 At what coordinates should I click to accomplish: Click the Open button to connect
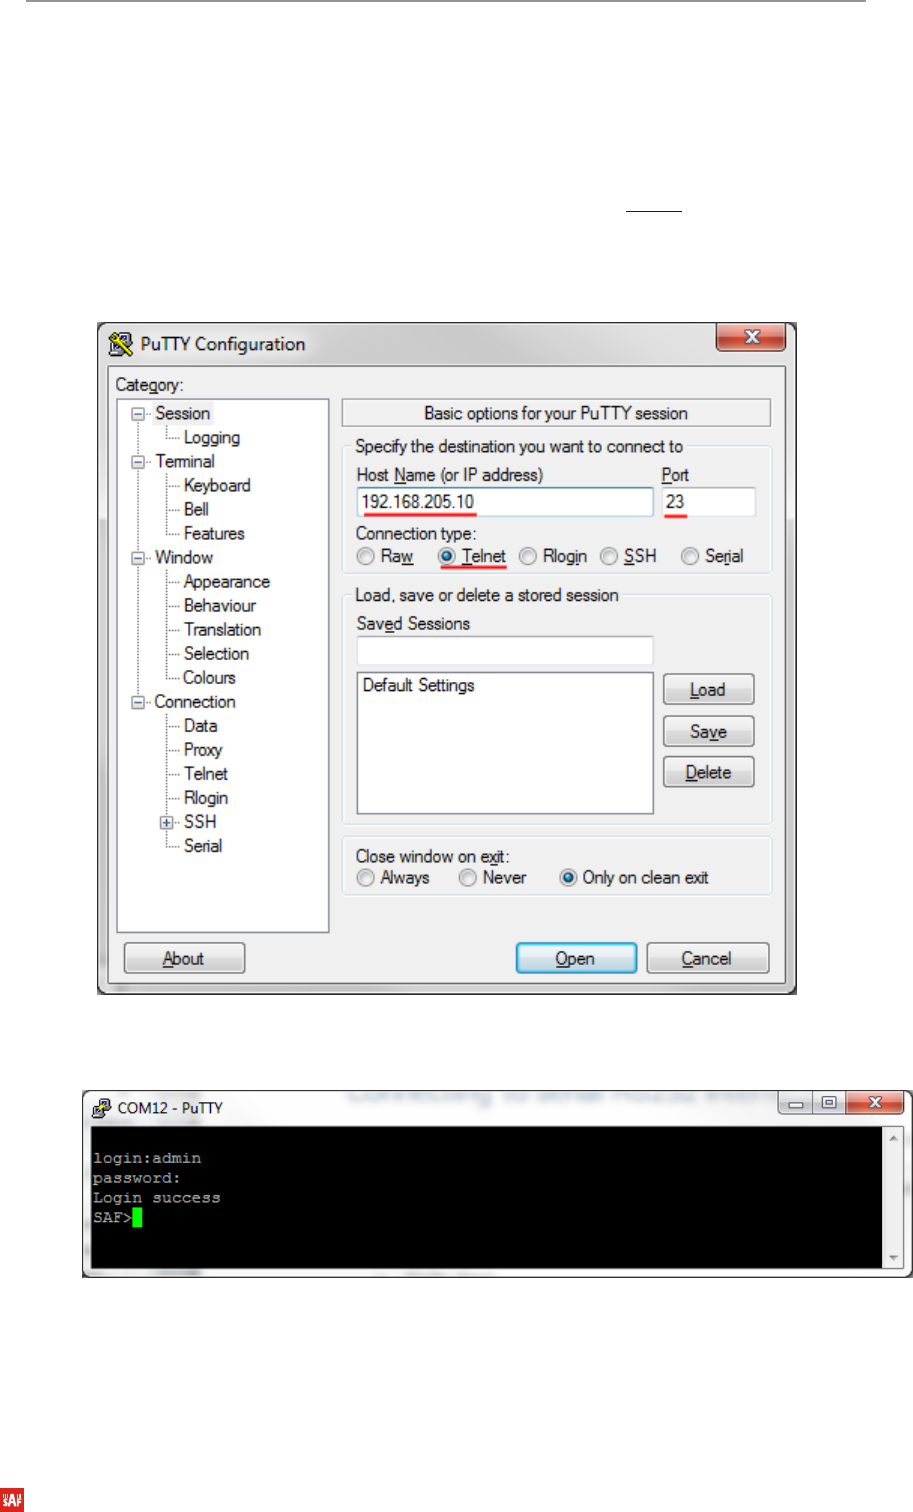pyautogui.click(x=576, y=959)
